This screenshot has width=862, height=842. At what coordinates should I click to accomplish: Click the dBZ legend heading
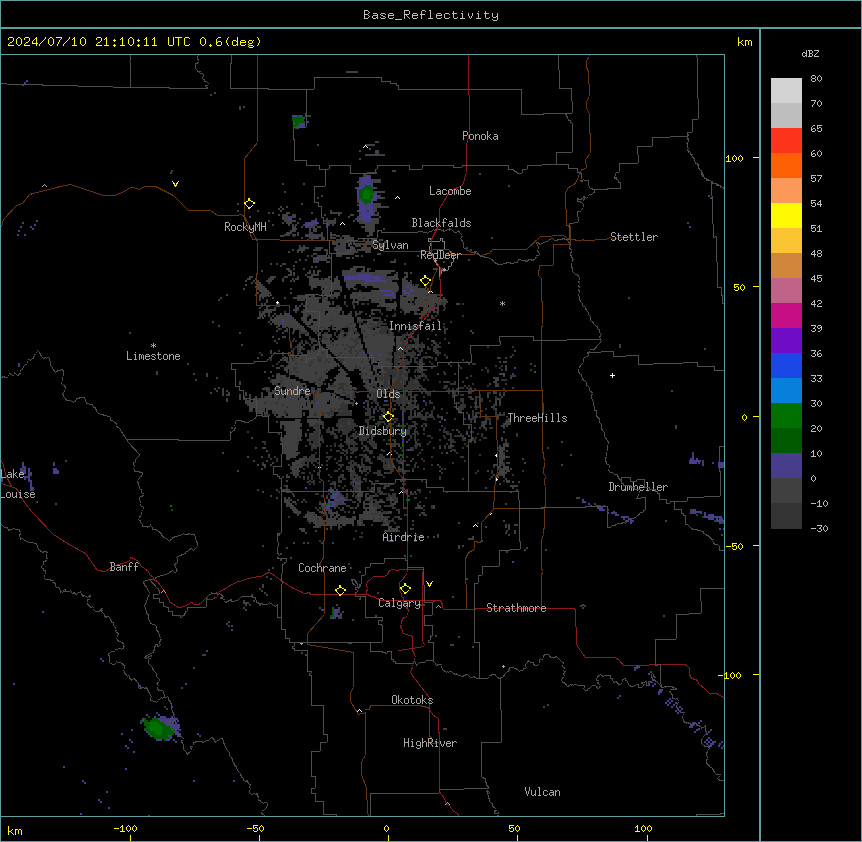click(x=810, y=54)
